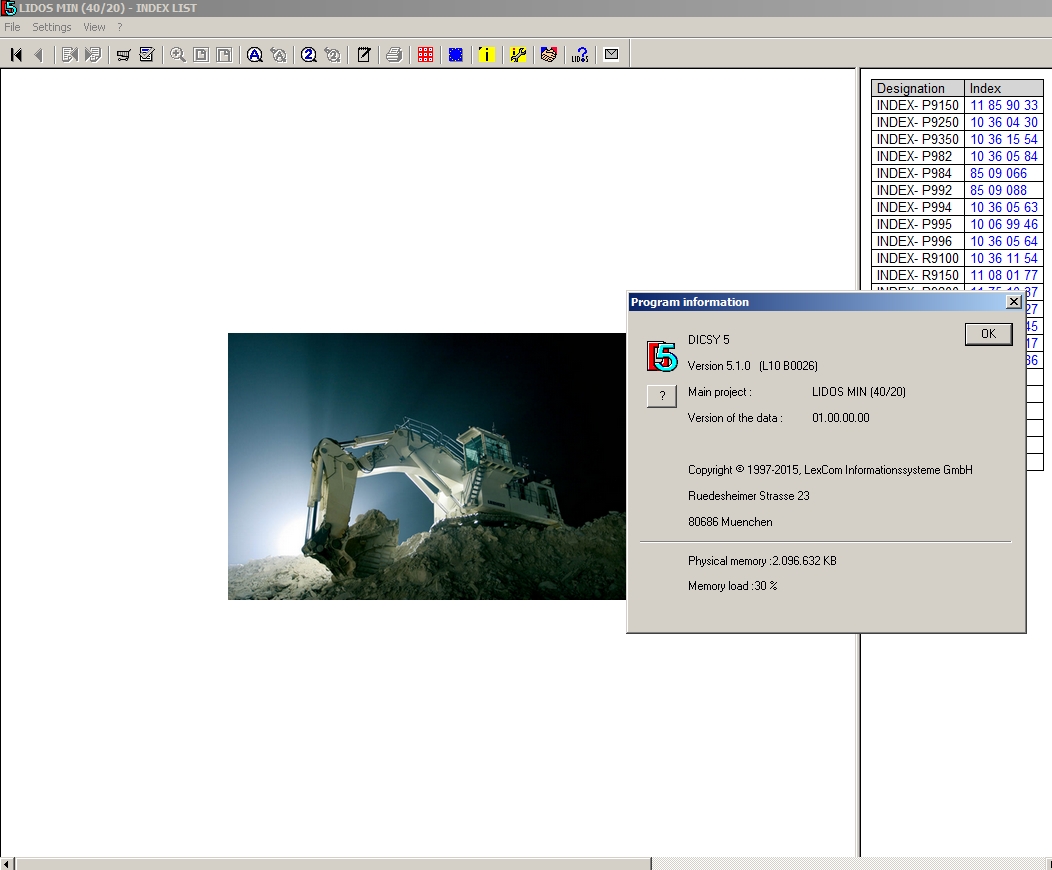Open the service wrench tool icon
The height and width of the screenshot is (870, 1052).
click(518, 55)
